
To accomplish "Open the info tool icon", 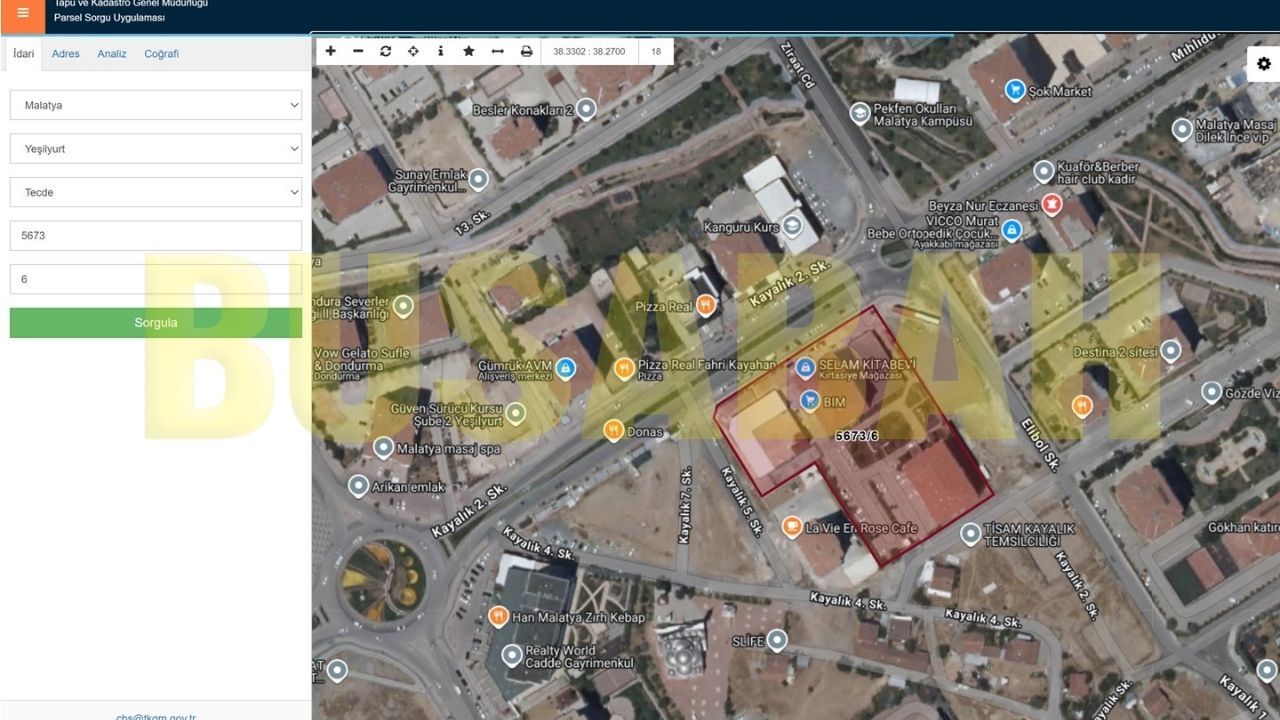I will pyautogui.click(x=441, y=51).
